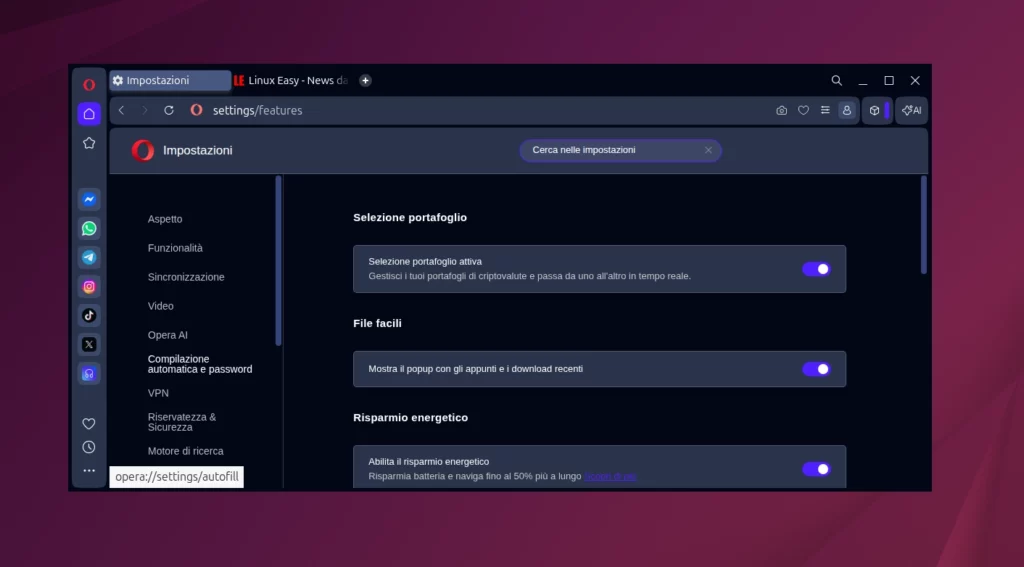Go forward with the forward arrow
Screen dimensions: 1024x567
click(x=144, y=110)
